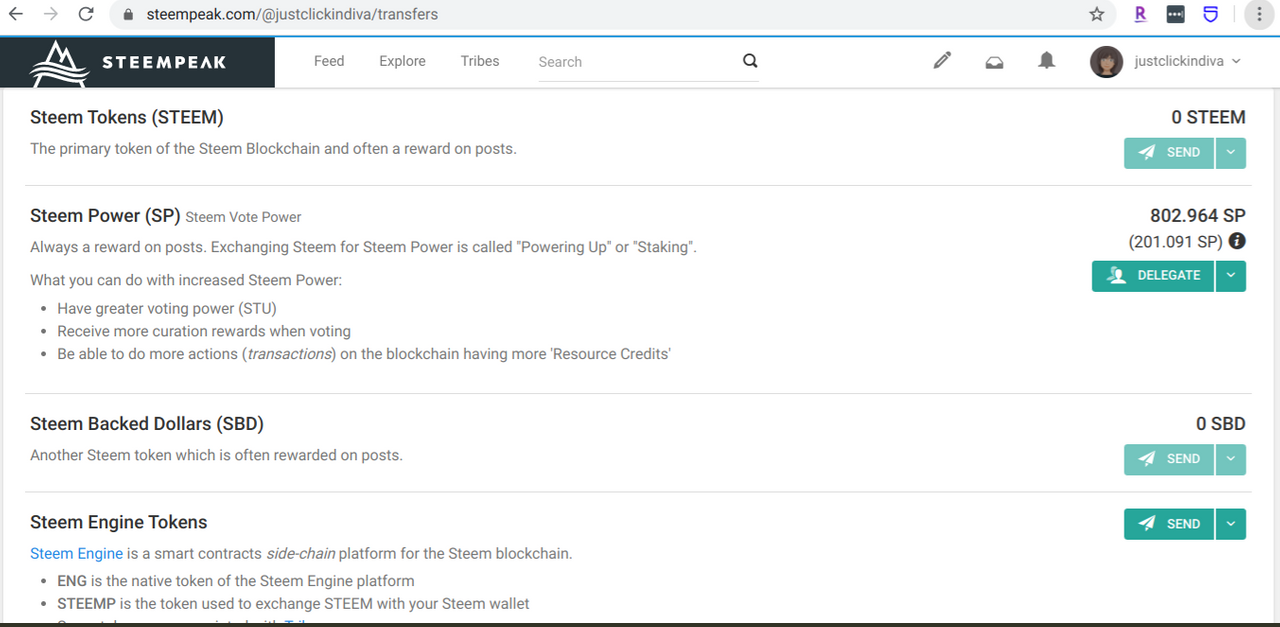Click the info icon beside 201.091 SP
The image size is (1280, 627).
pos(1237,241)
